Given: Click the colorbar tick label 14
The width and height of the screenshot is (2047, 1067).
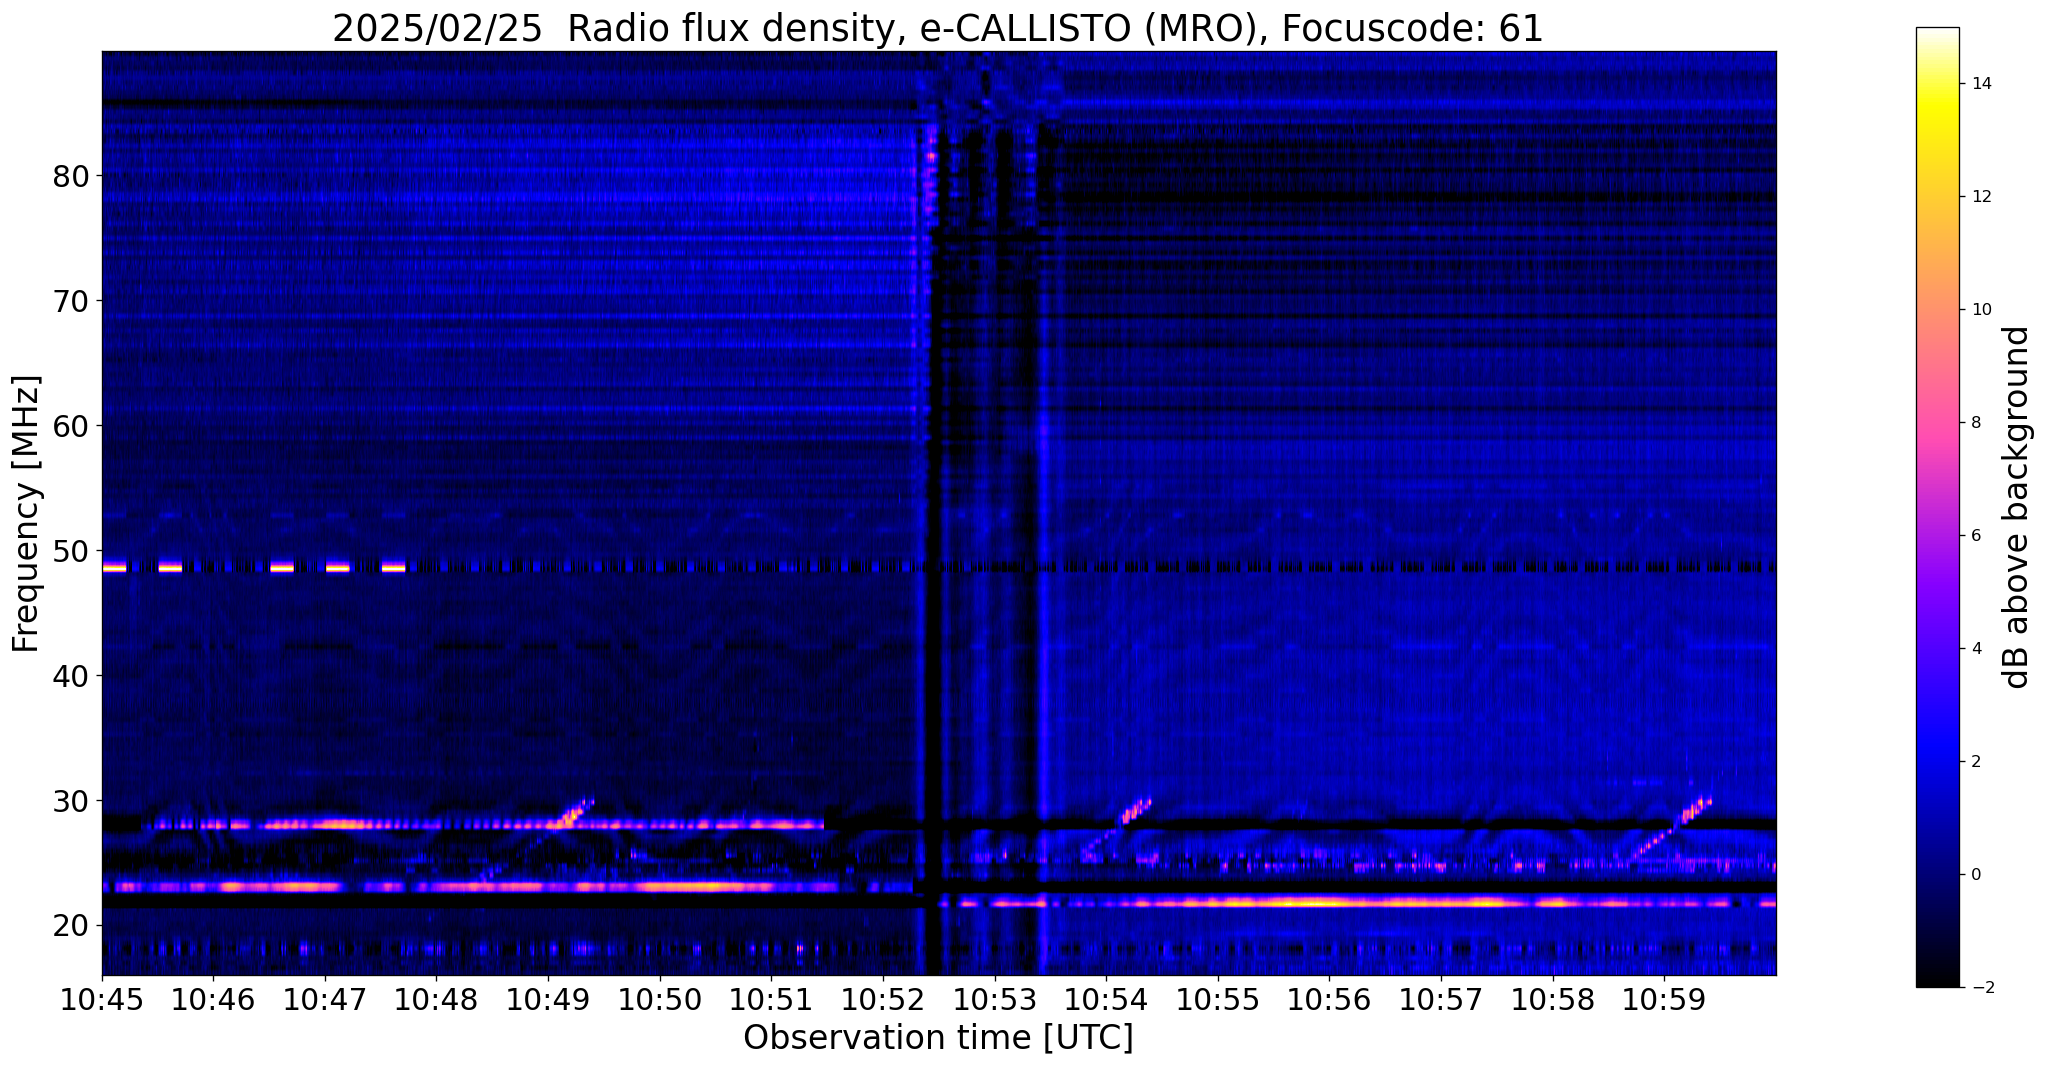Looking at the screenshot, I should 1981,84.
